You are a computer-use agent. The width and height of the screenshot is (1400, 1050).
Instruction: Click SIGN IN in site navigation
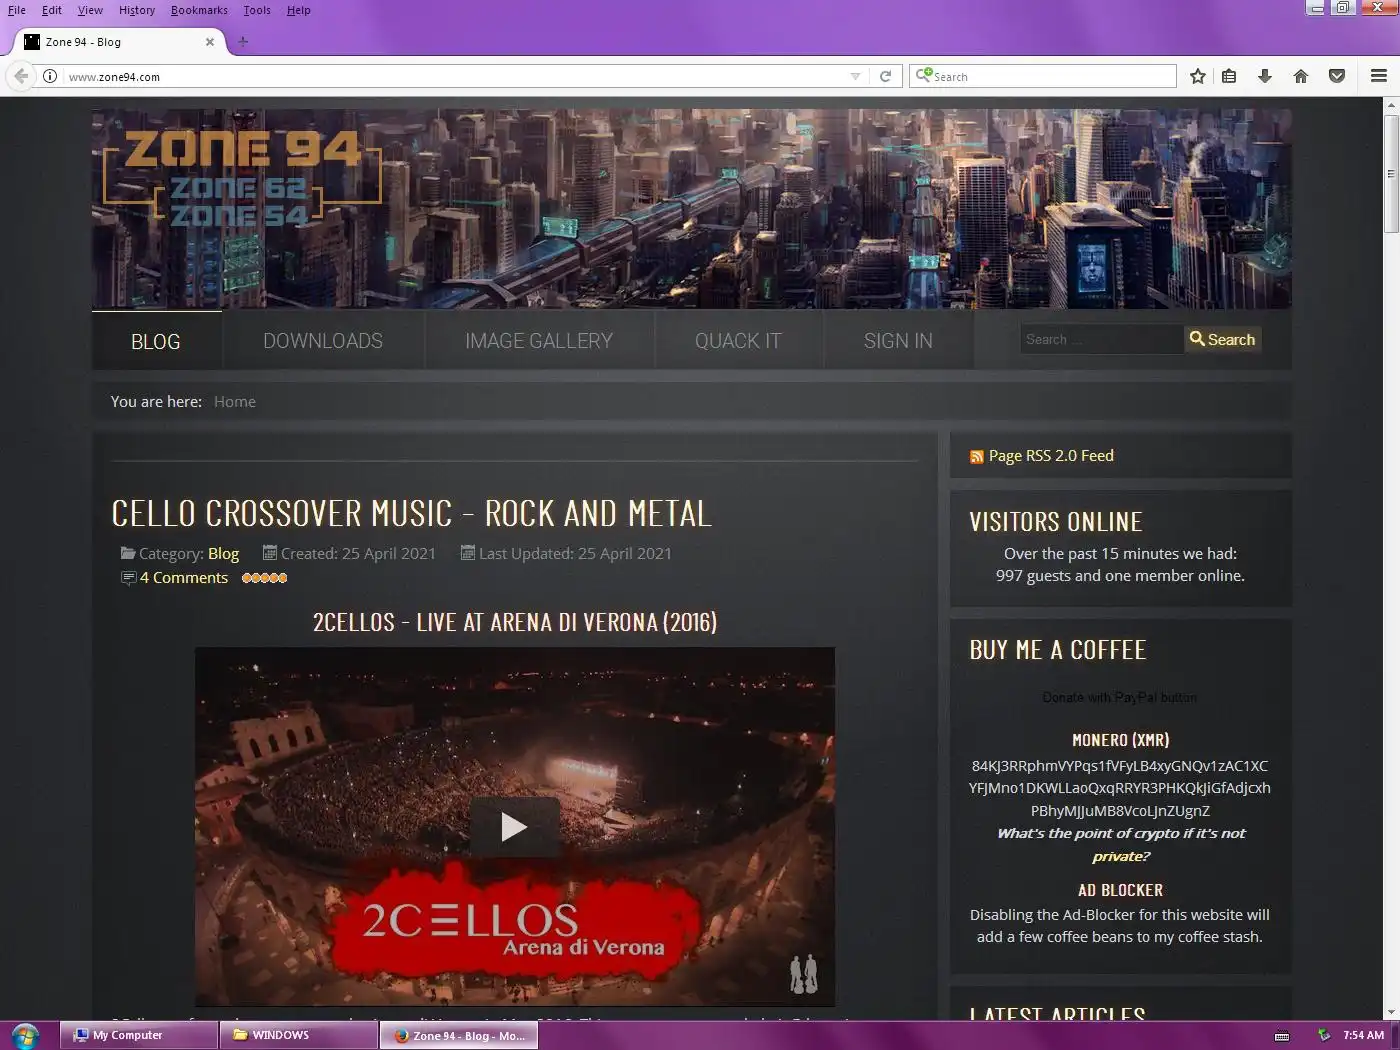pyautogui.click(x=898, y=341)
